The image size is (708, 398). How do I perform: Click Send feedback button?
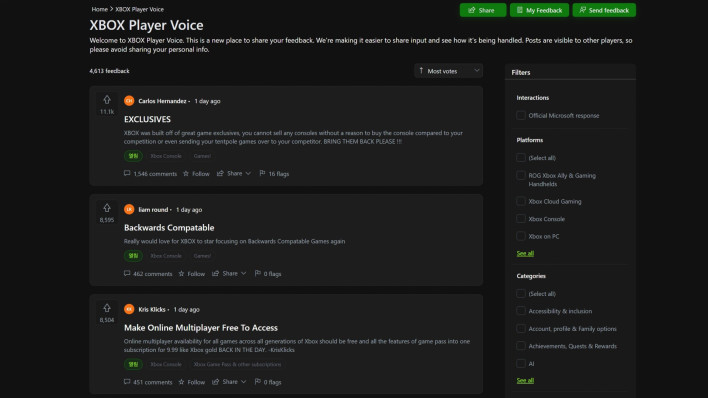point(604,10)
